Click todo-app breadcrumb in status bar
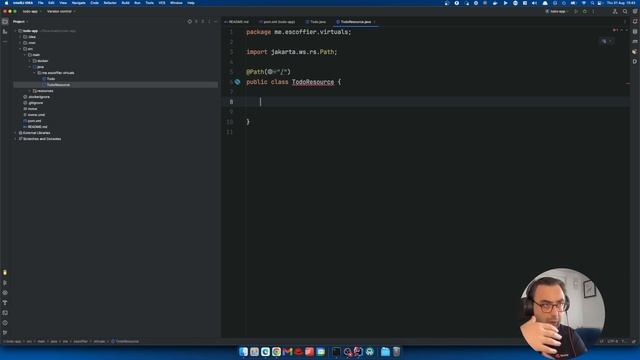This screenshot has height=360, width=640. pyautogui.click(x=13, y=341)
